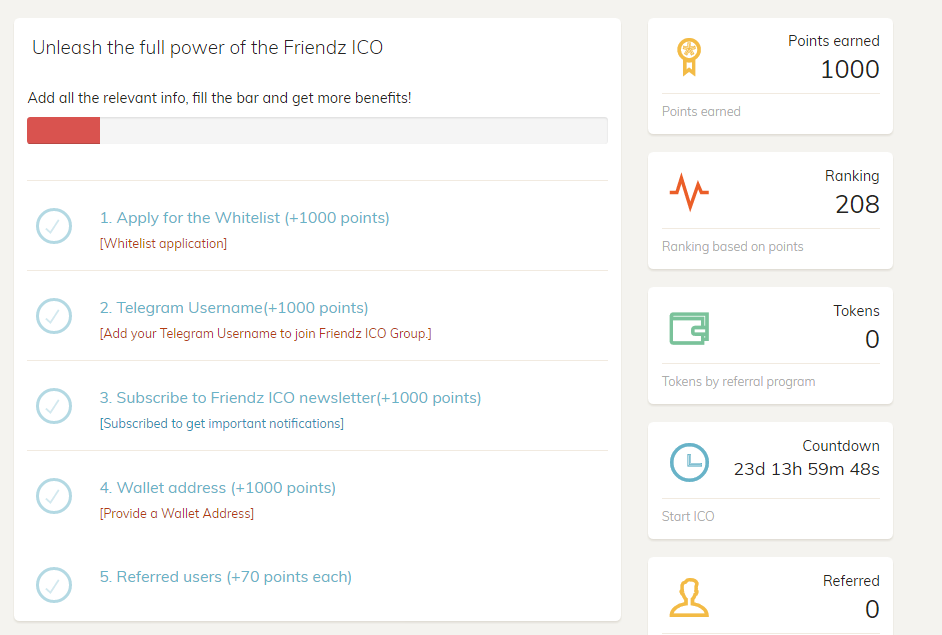
Task: Click the Countdown timer value
Action: 806,469
